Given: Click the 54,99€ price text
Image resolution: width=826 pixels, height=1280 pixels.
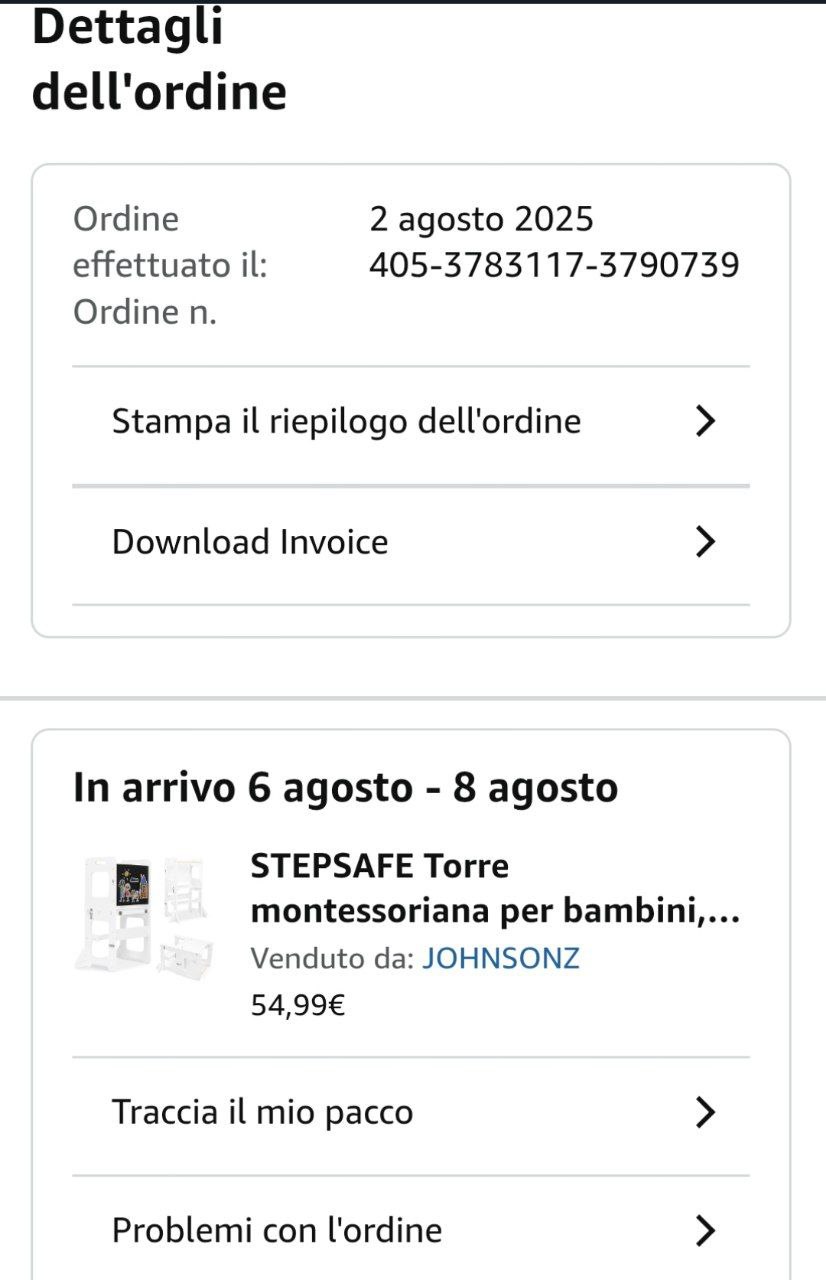Looking at the screenshot, I should [298, 1005].
